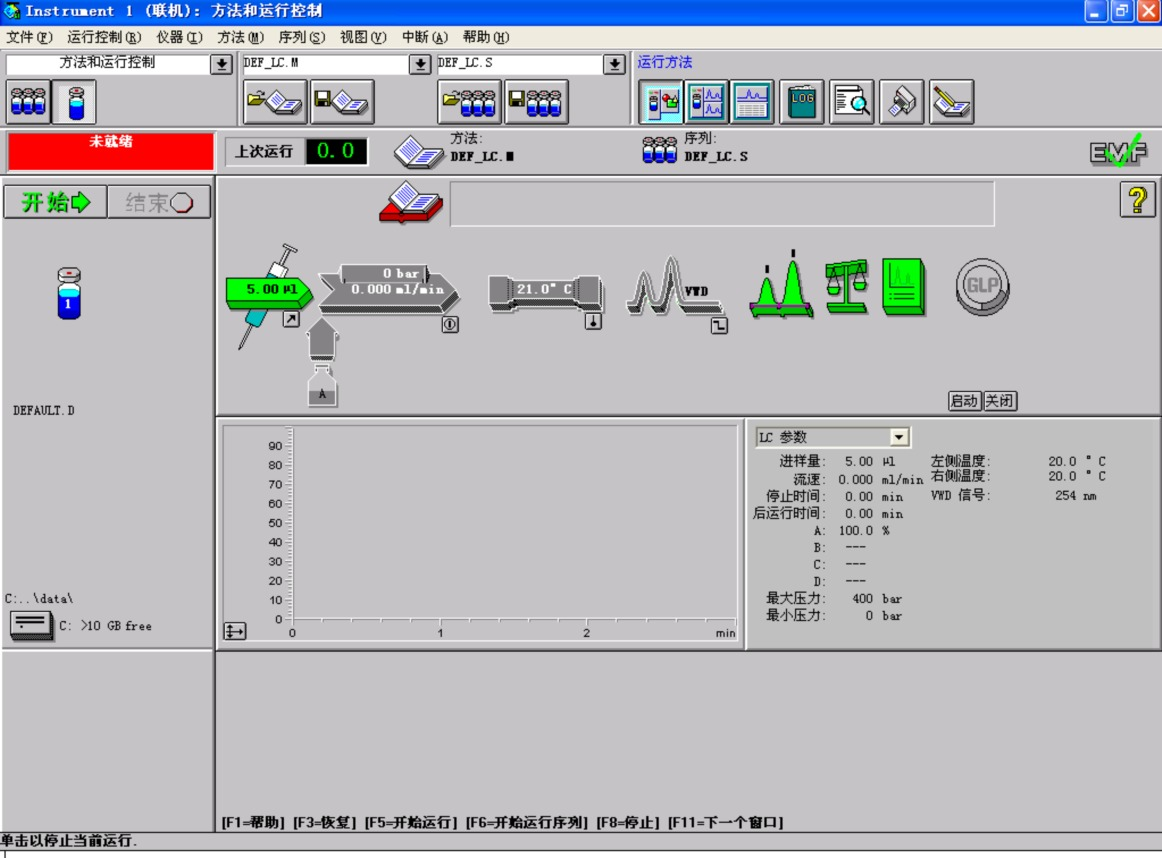Toggle the three-vial sequence view button
This screenshot has width=1162, height=858.
click(28, 101)
